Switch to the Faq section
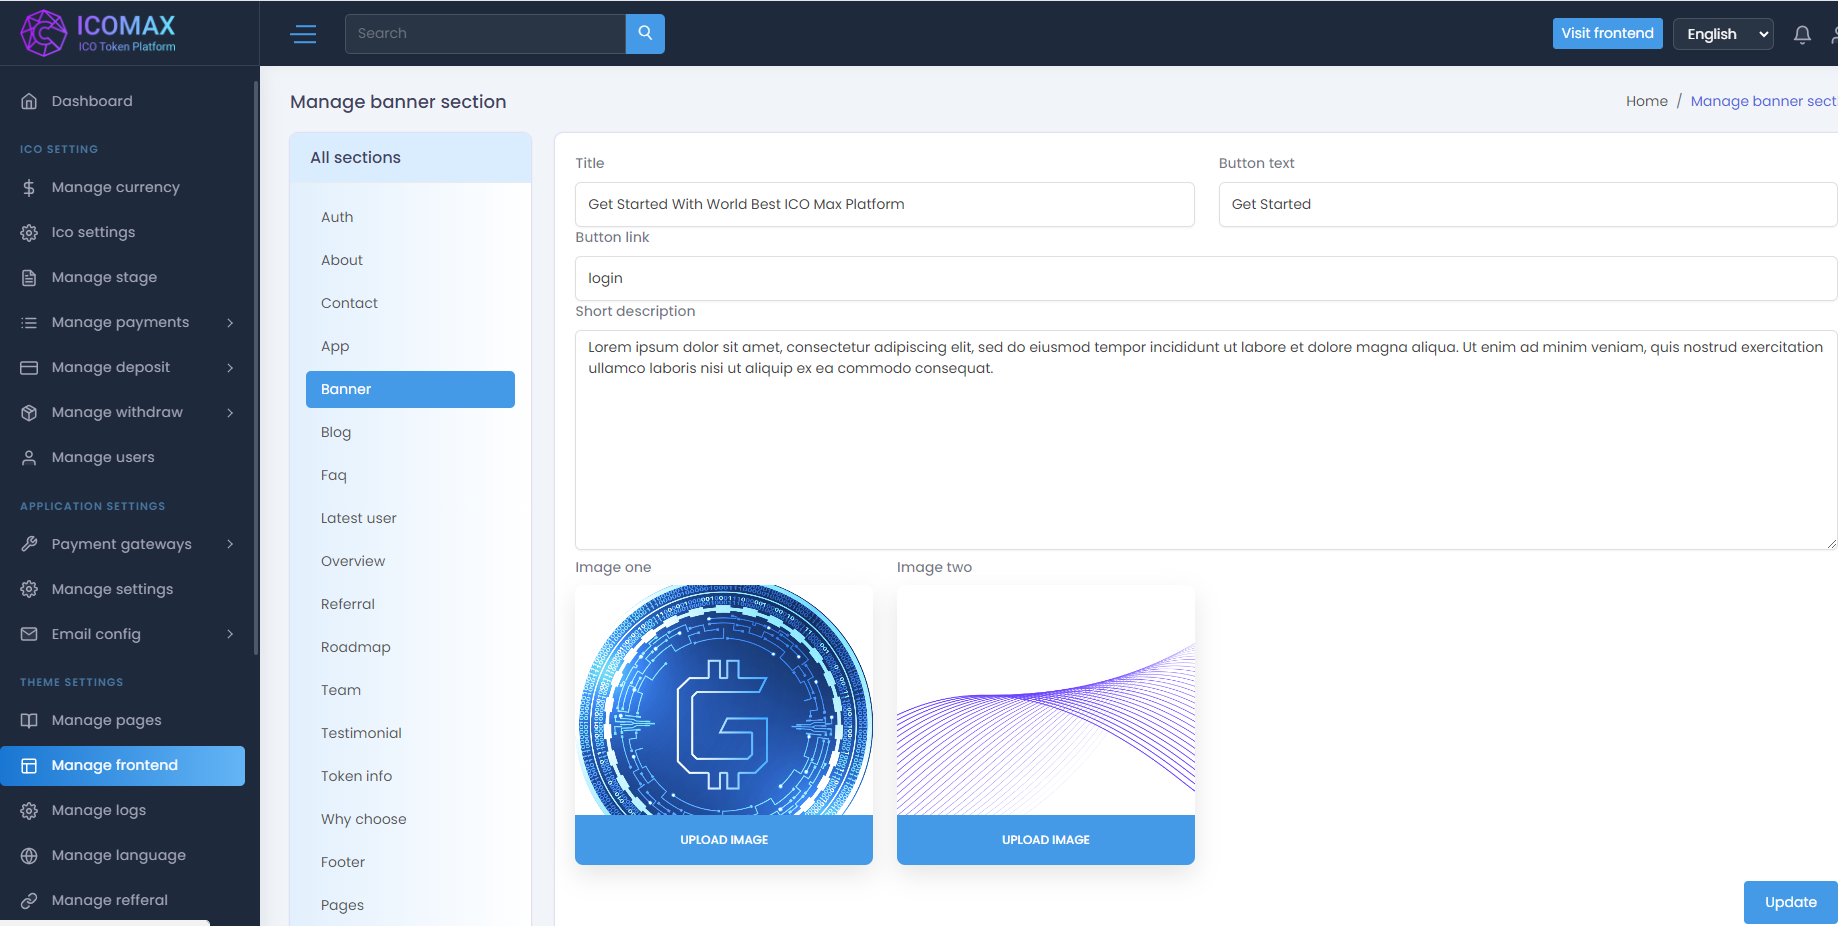Screen dimensions: 1838x926 coord(410,475)
